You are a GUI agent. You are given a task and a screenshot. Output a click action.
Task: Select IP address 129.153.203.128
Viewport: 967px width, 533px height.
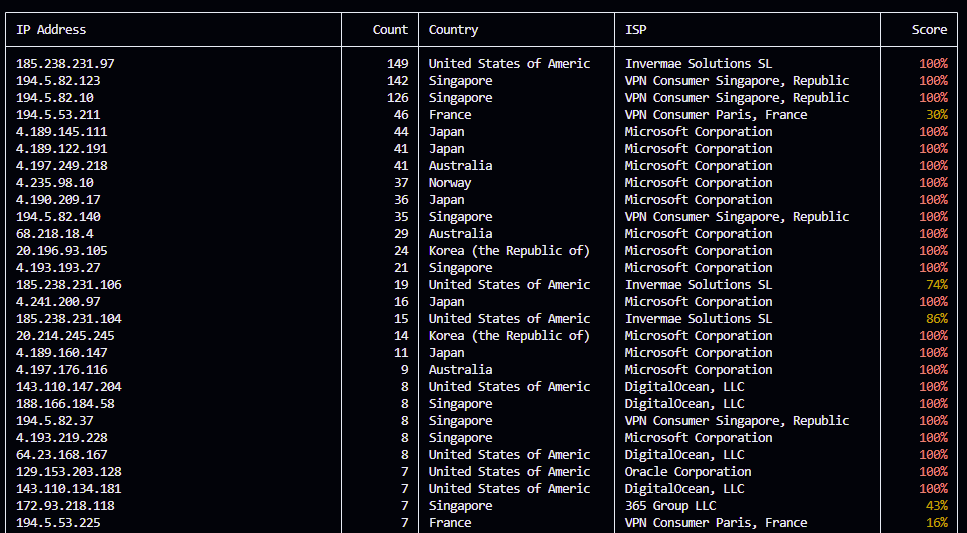pos(68,472)
